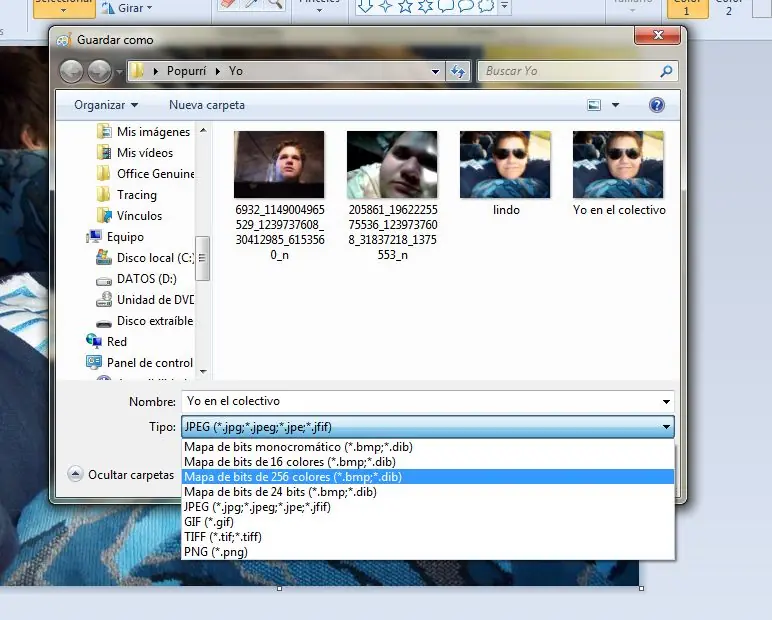Image resolution: width=772 pixels, height=620 pixels.
Task: Select Disco local (C:) drive
Action: coord(155,258)
